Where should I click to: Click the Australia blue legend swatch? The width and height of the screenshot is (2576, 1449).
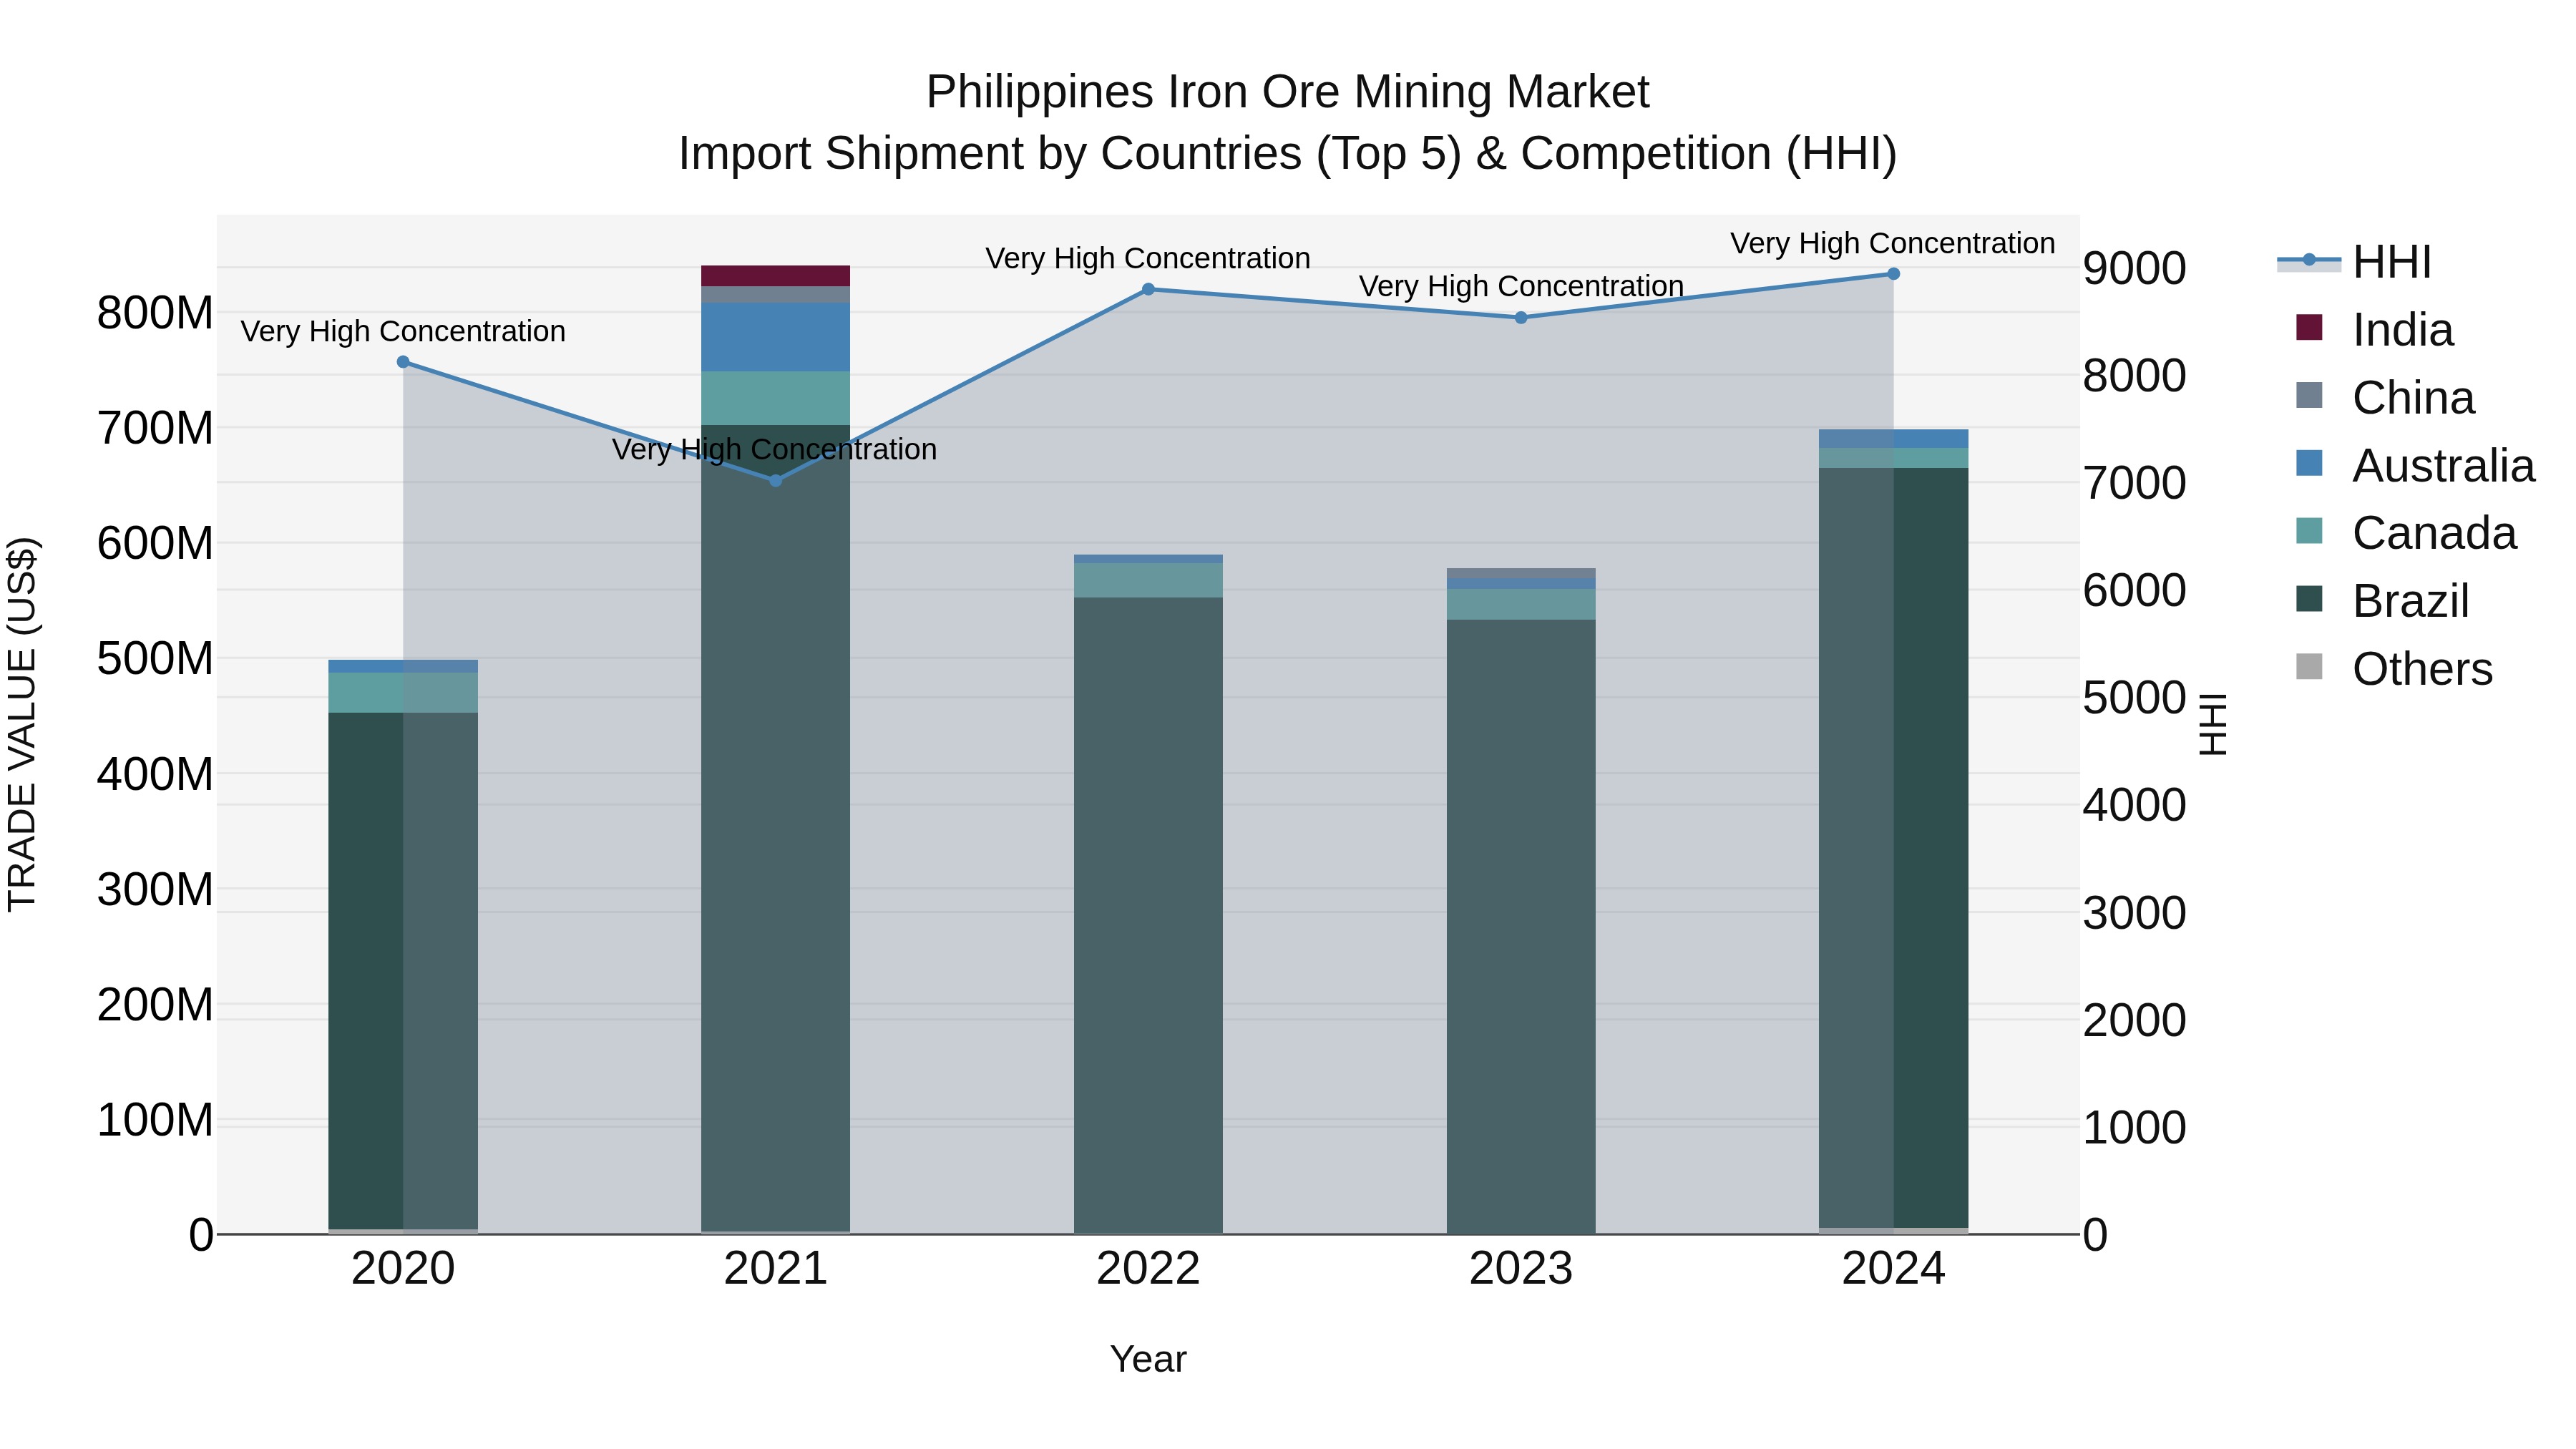(2309, 463)
